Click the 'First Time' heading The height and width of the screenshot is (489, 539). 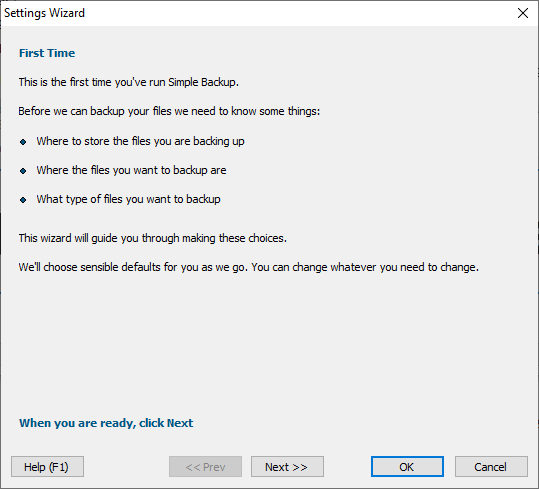[x=47, y=53]
